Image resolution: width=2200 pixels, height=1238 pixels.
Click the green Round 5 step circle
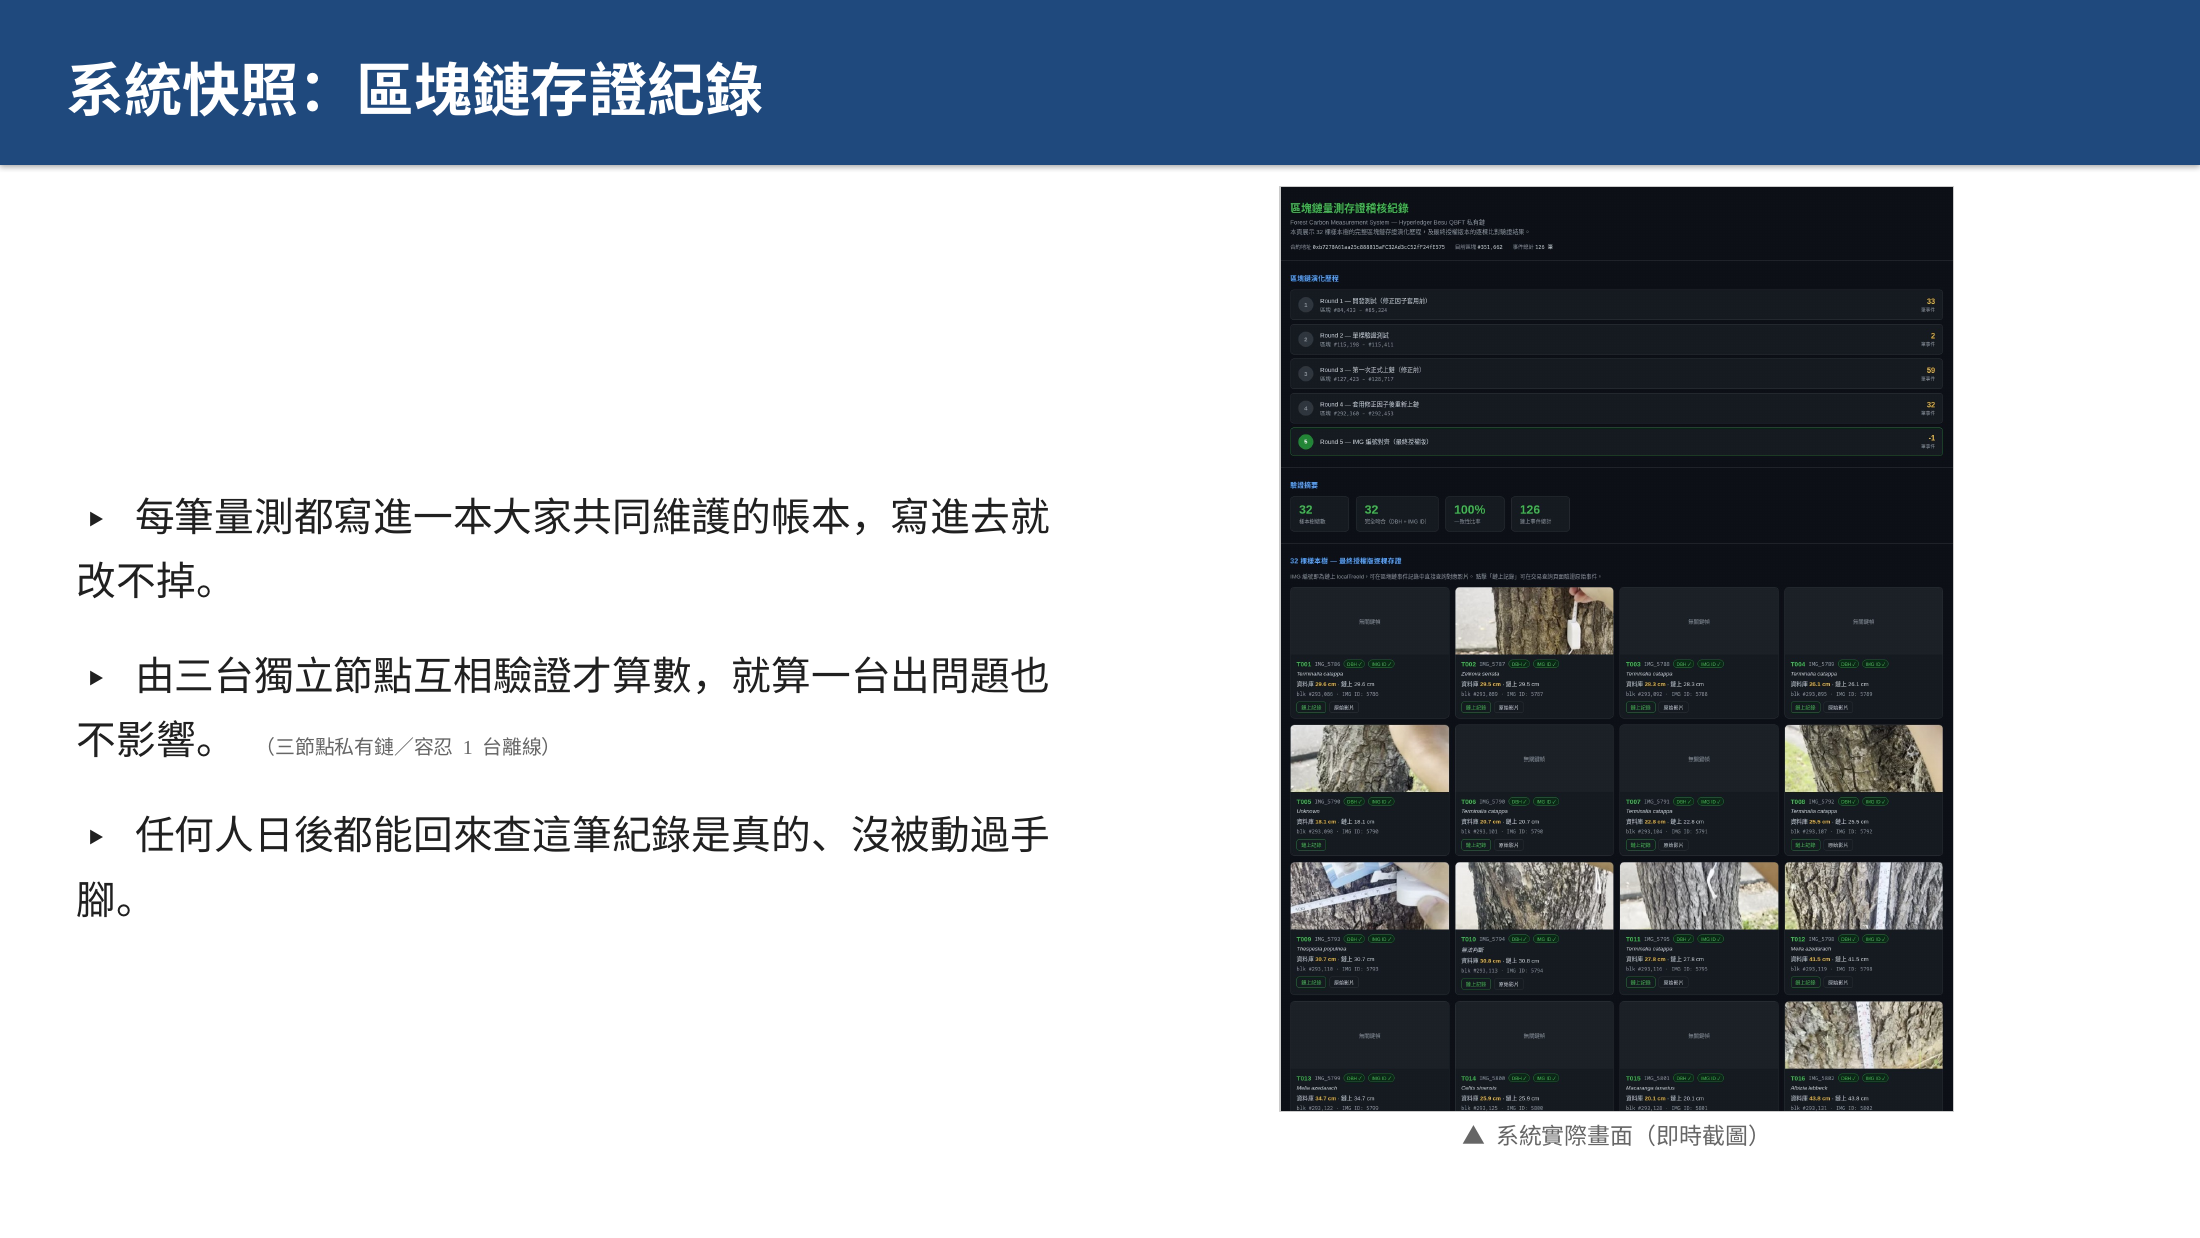tap(1305, 441)
